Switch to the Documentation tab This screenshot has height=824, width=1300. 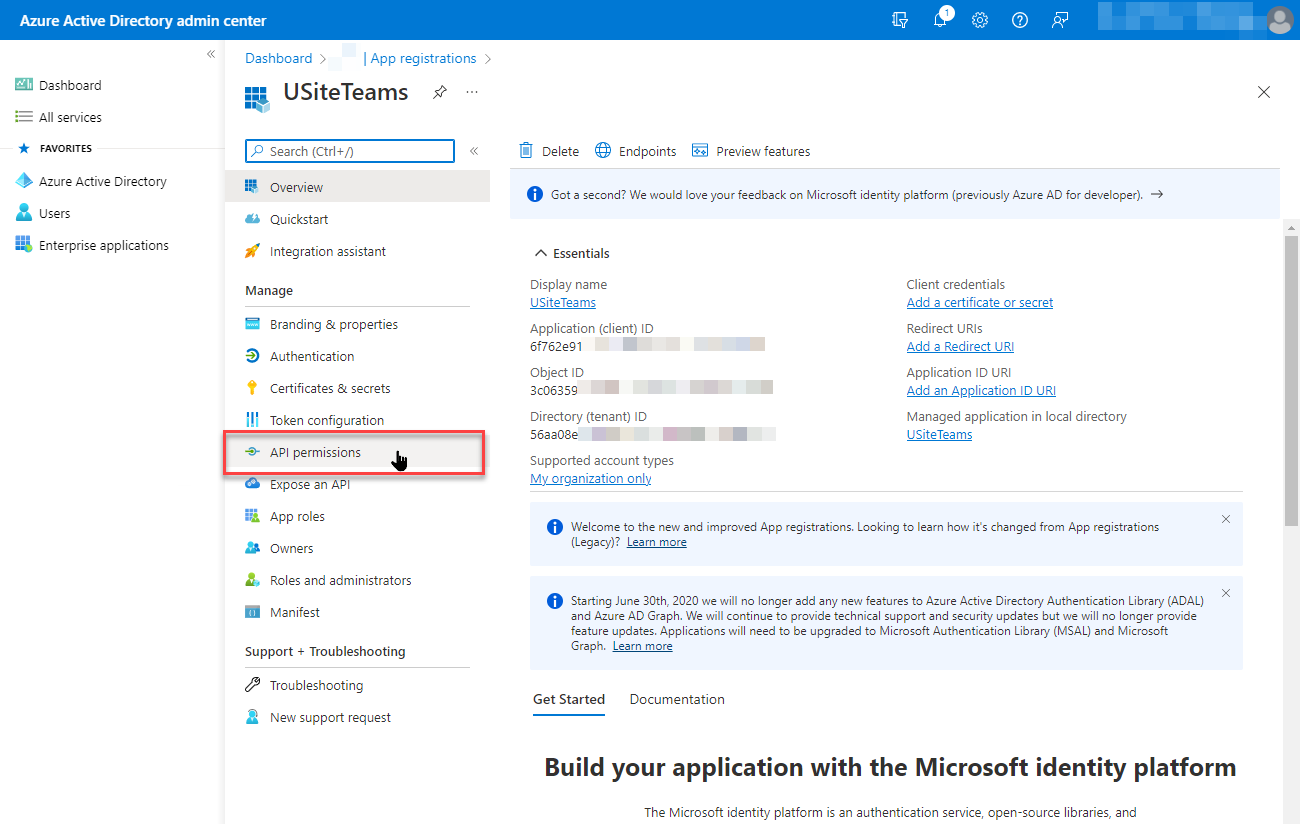click(677, 699)
